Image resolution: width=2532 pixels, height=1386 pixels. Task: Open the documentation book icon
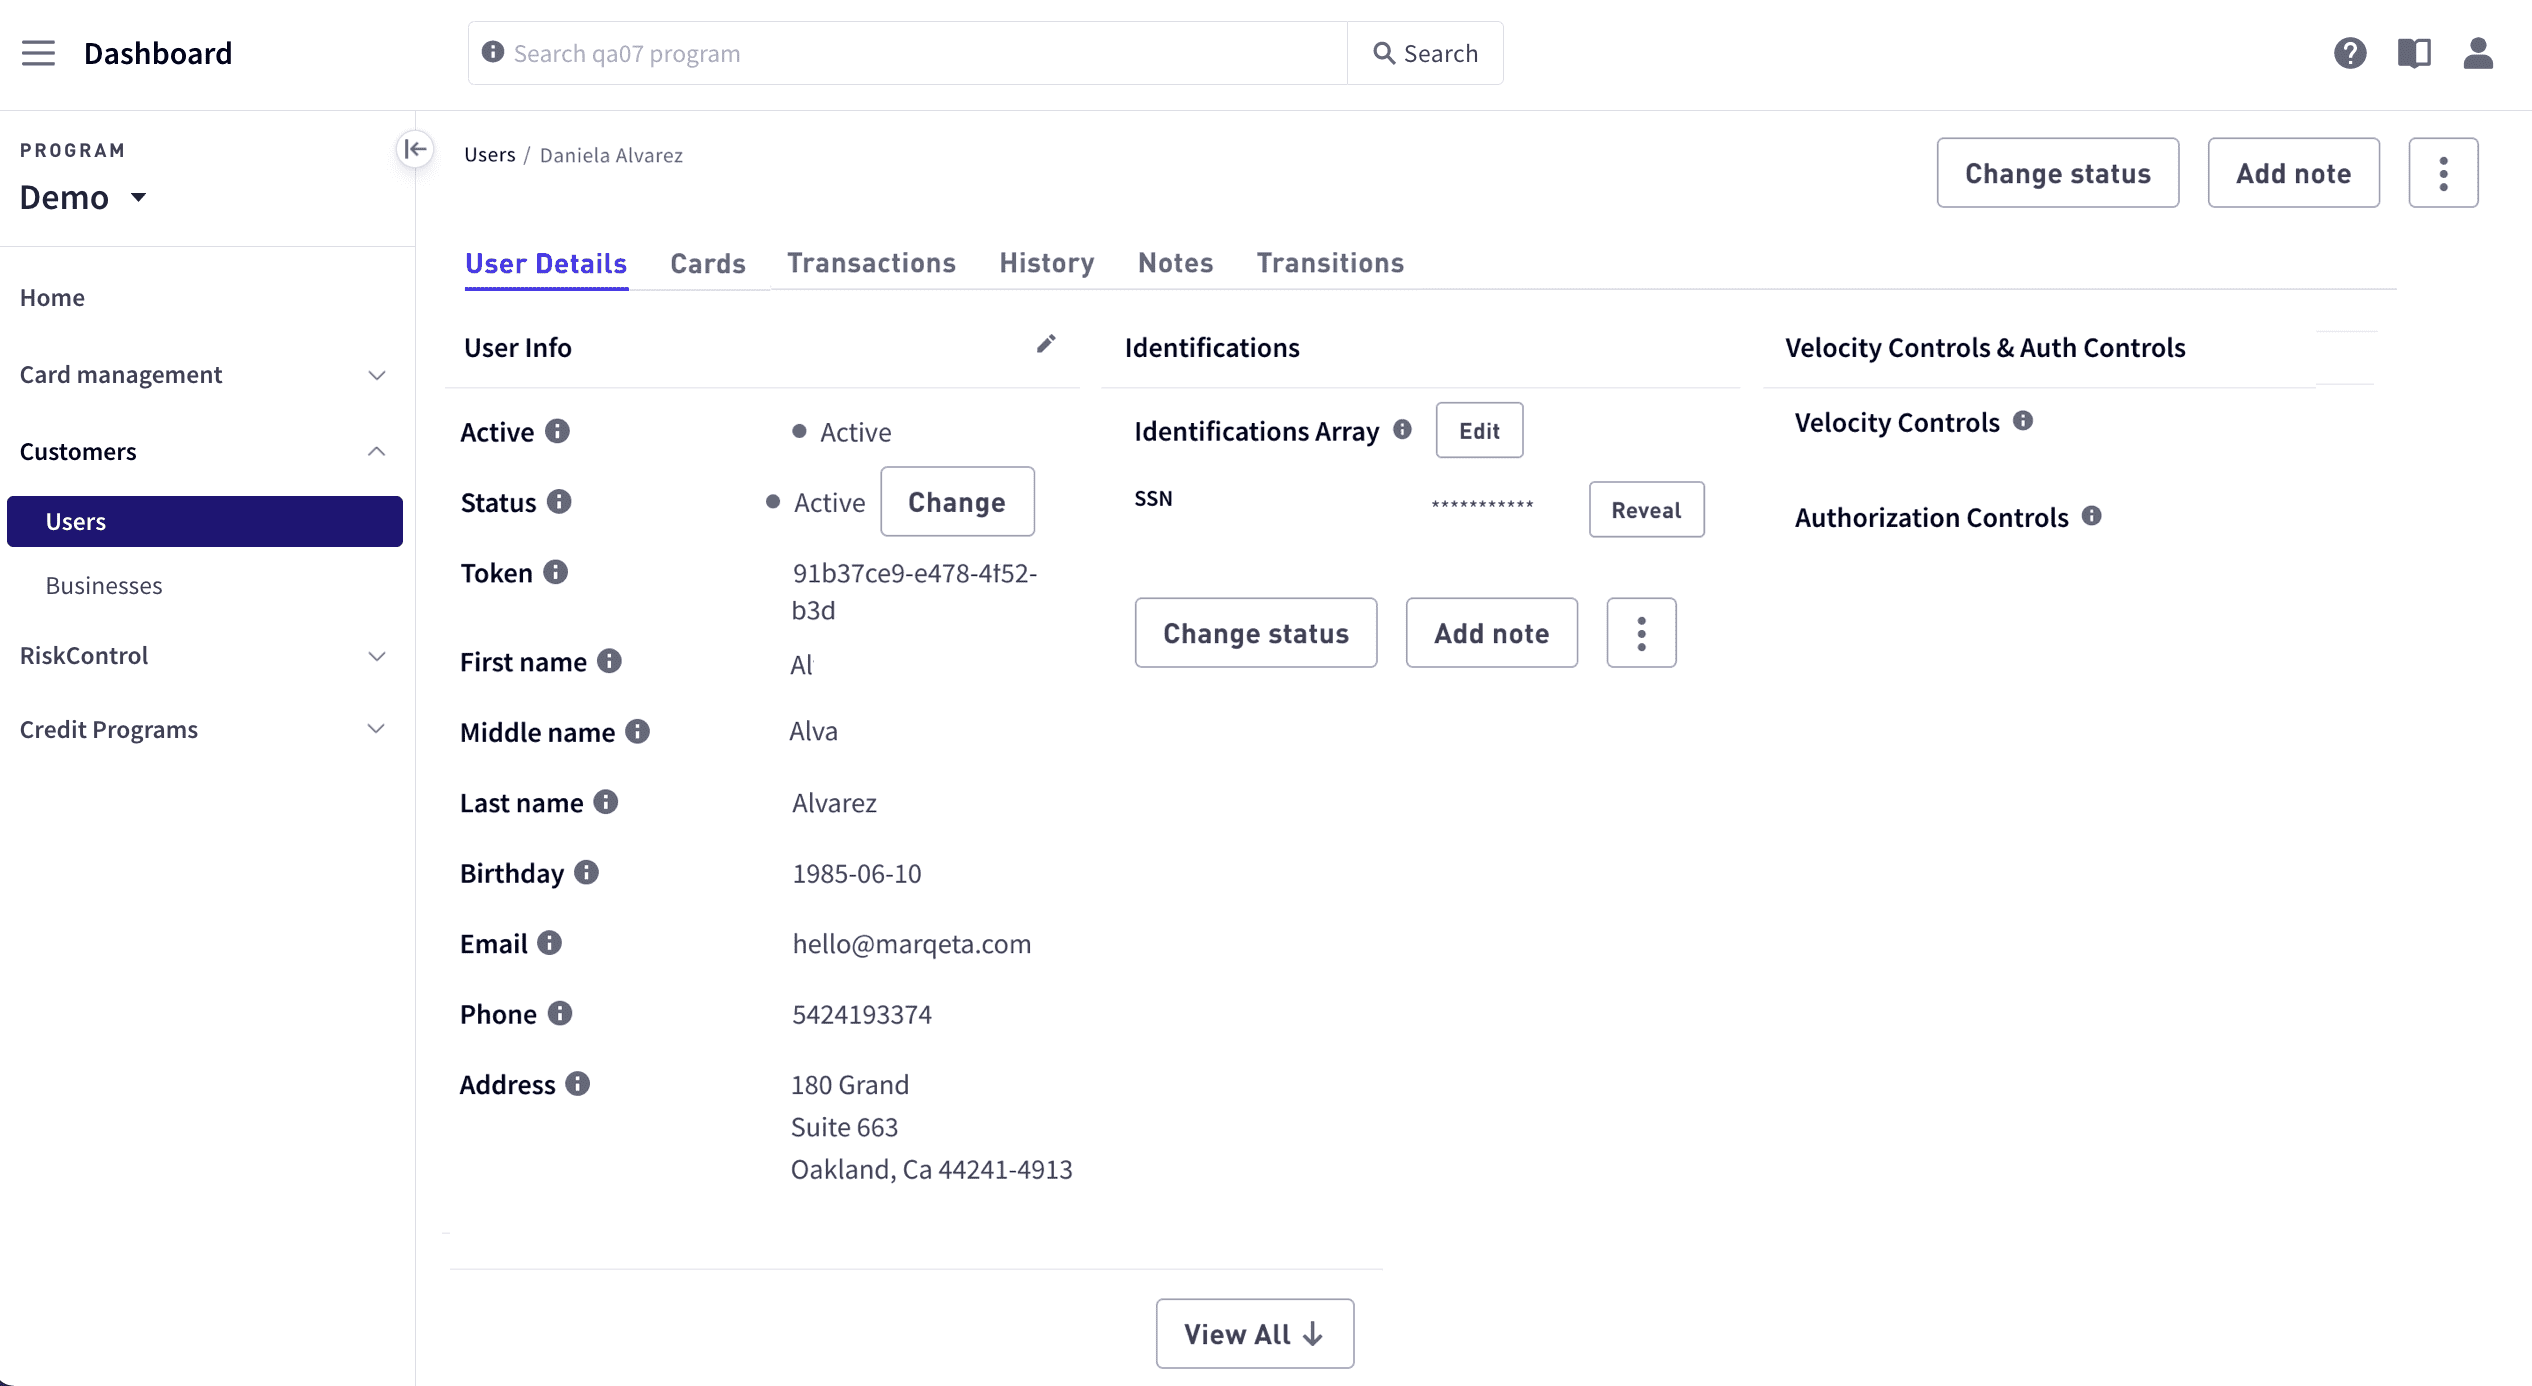click(x=2414, y=53)
